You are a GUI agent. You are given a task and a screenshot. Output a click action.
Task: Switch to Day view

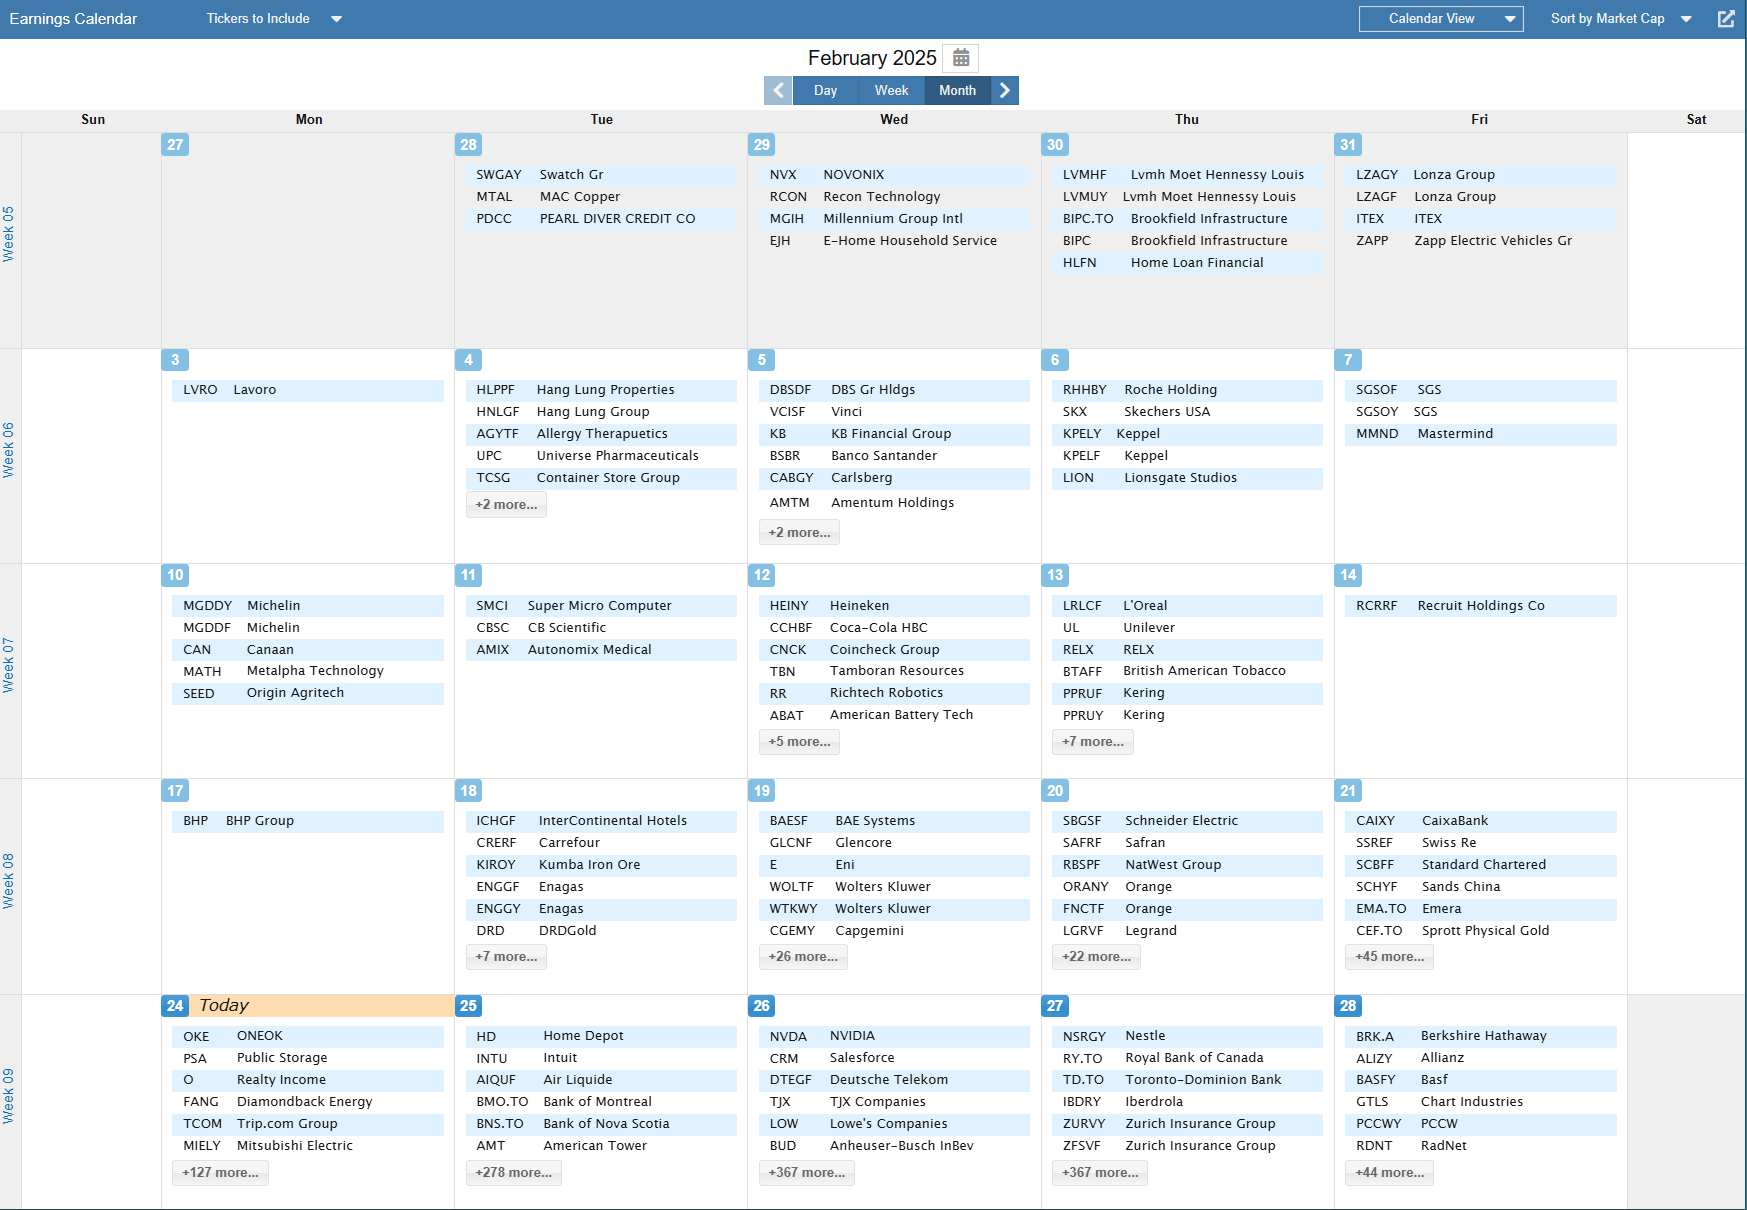(825, 90)
